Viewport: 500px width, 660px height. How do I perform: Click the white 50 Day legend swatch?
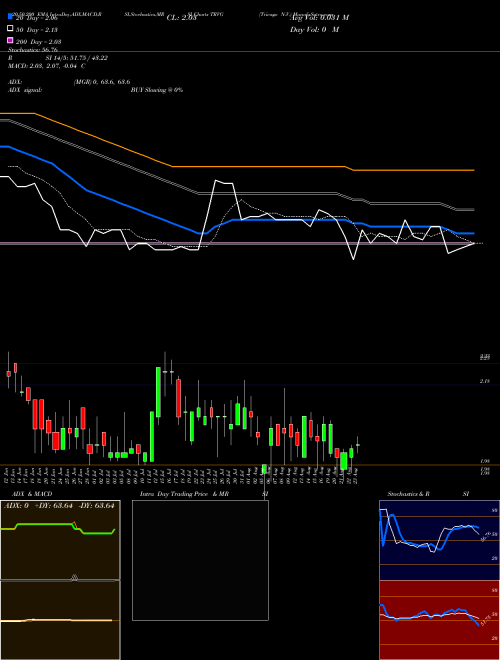[10, 29]
